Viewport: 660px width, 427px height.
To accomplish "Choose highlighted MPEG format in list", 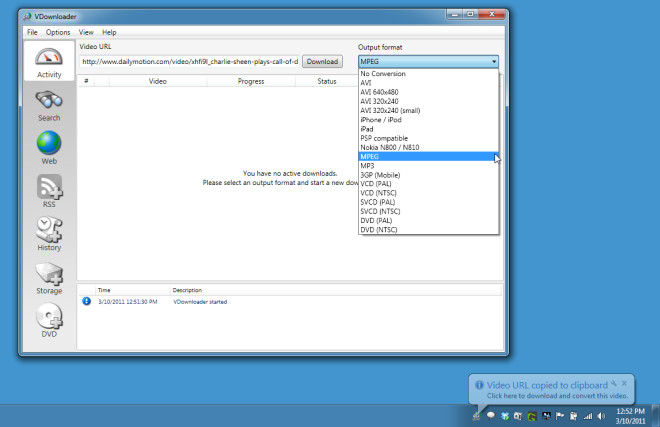I will pos(428,157).
